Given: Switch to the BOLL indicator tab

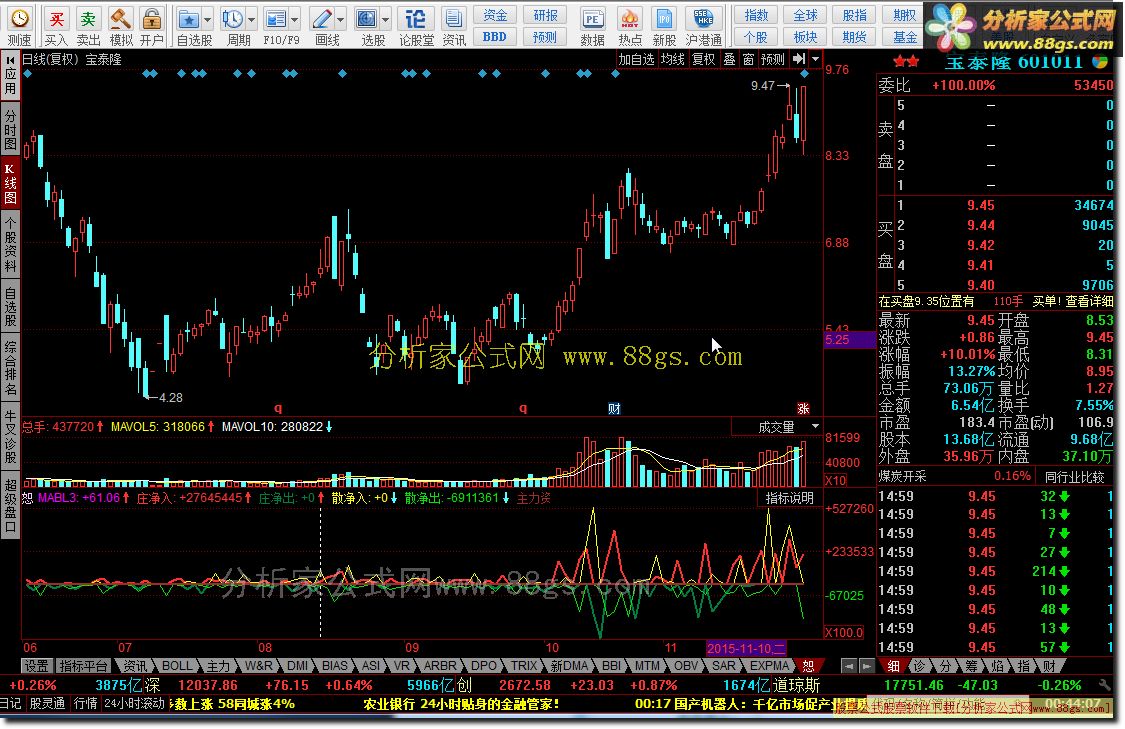Looking at the screenshot, I should (x=176, y=666).
